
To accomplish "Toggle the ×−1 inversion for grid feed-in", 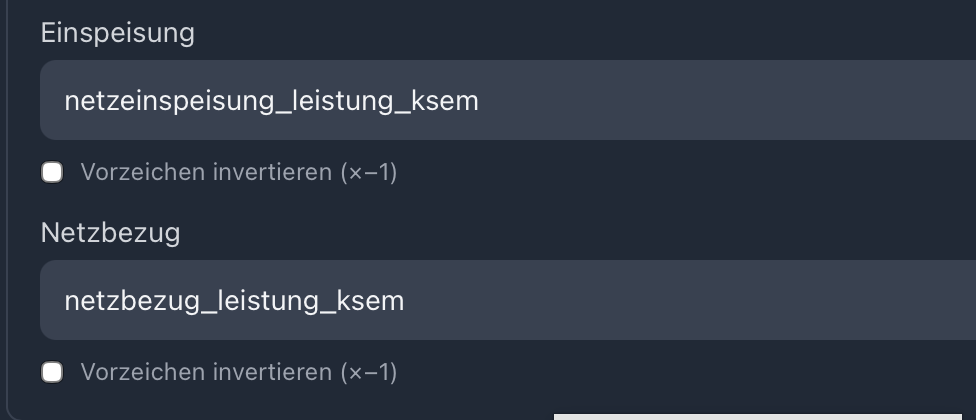I will point(52,172).
